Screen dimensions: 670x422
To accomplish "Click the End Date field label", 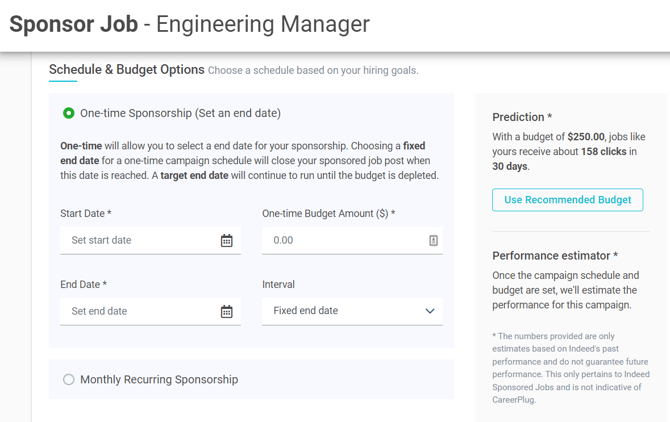I will [84, 285].
